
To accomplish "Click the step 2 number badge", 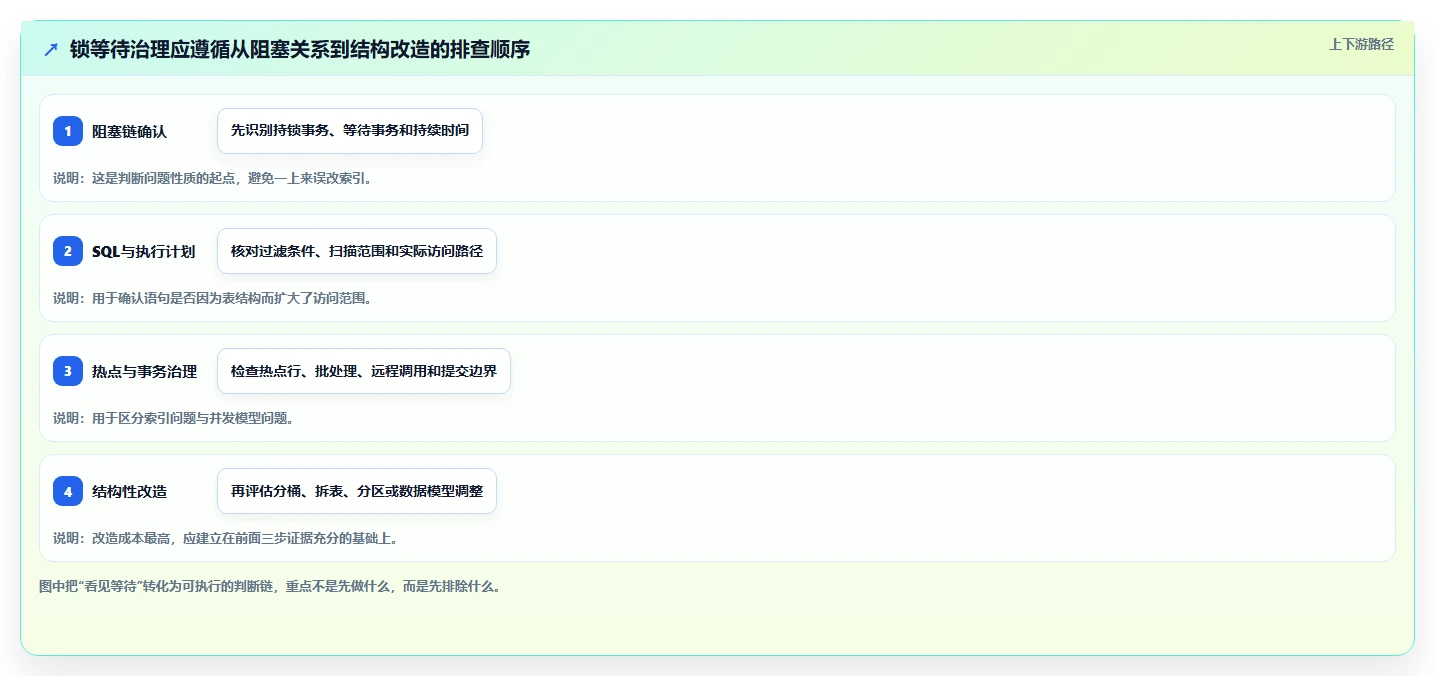I will pyautogui.click(x=68, y=251).
